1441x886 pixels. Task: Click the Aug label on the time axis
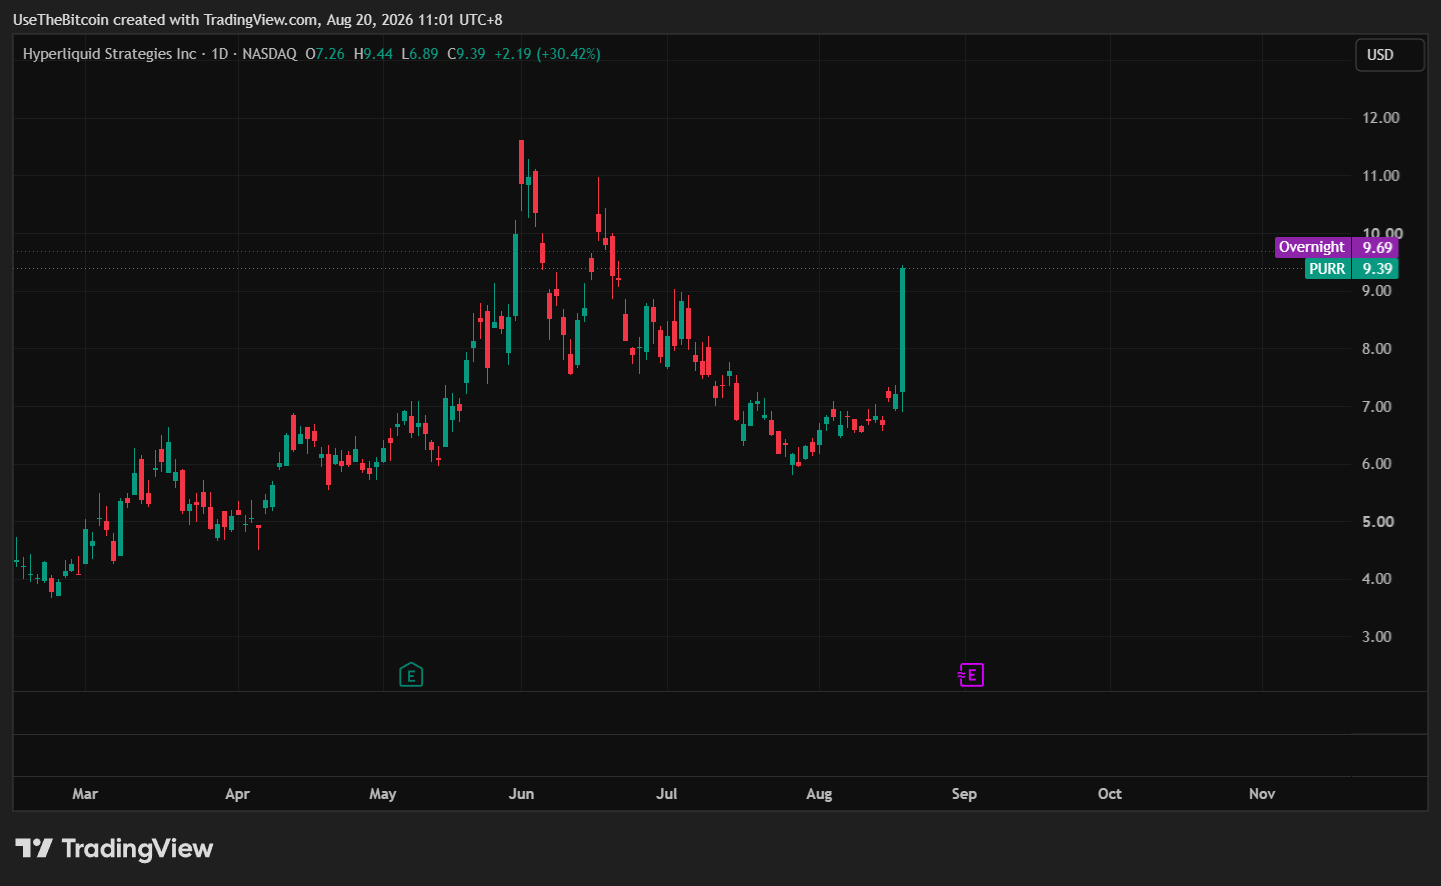(x=819, y=794)
